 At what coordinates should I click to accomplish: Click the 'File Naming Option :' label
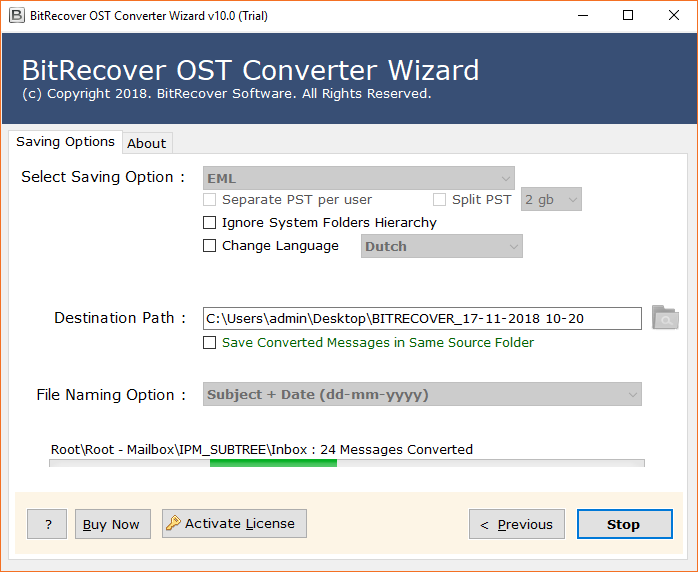coord(111,394)
